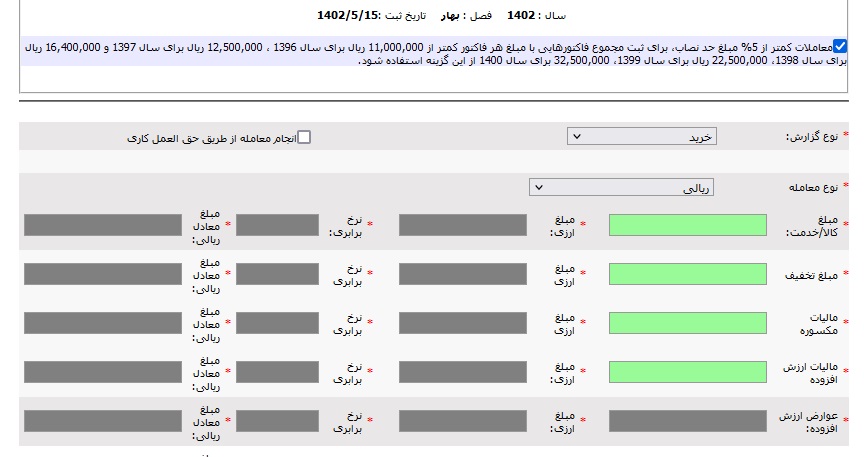This screenshot has height=457, width=864.
Task: Enable 'انجام معامله از طریق حق العمل کاری' checkbox
Action: pyautogui.click(x=304, y=137)
